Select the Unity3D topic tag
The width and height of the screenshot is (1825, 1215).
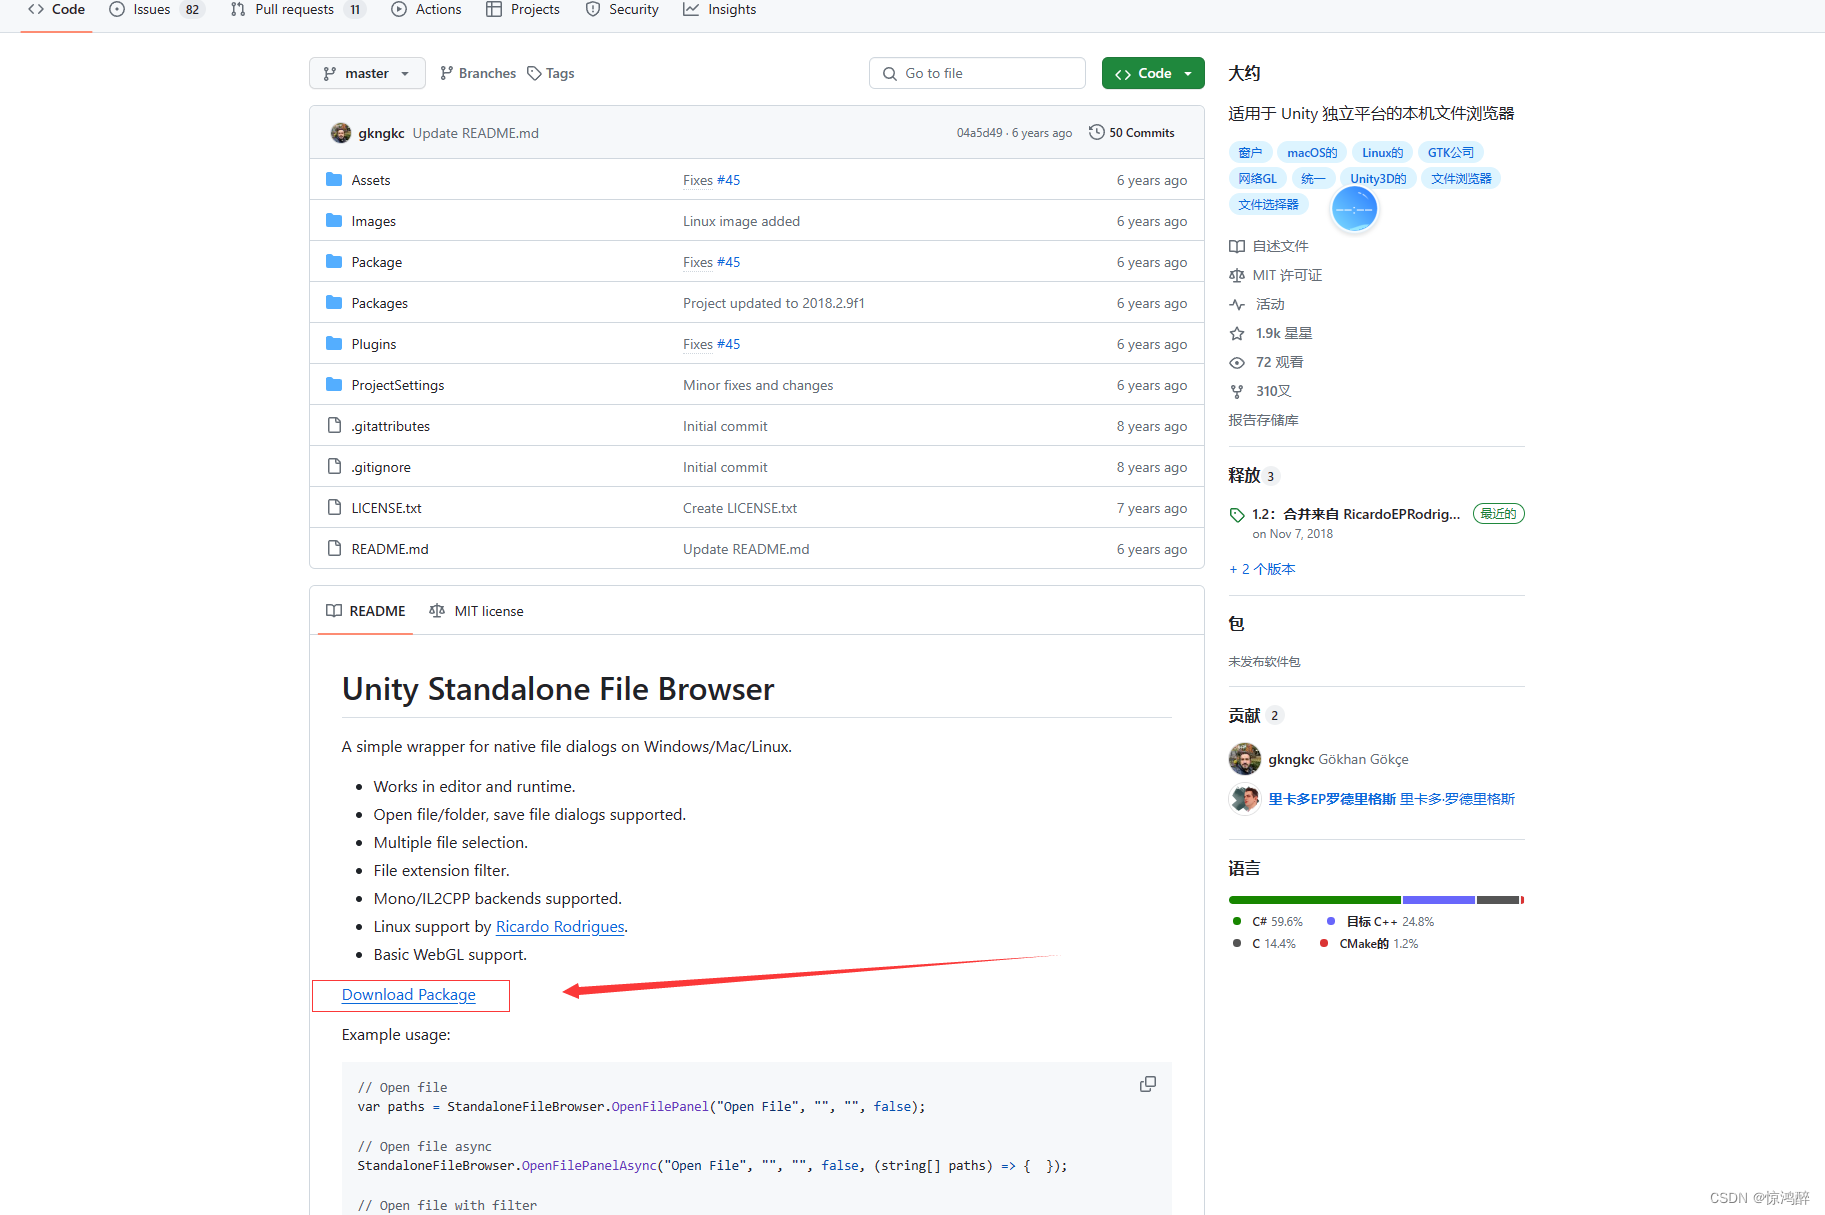(1378, 179)
